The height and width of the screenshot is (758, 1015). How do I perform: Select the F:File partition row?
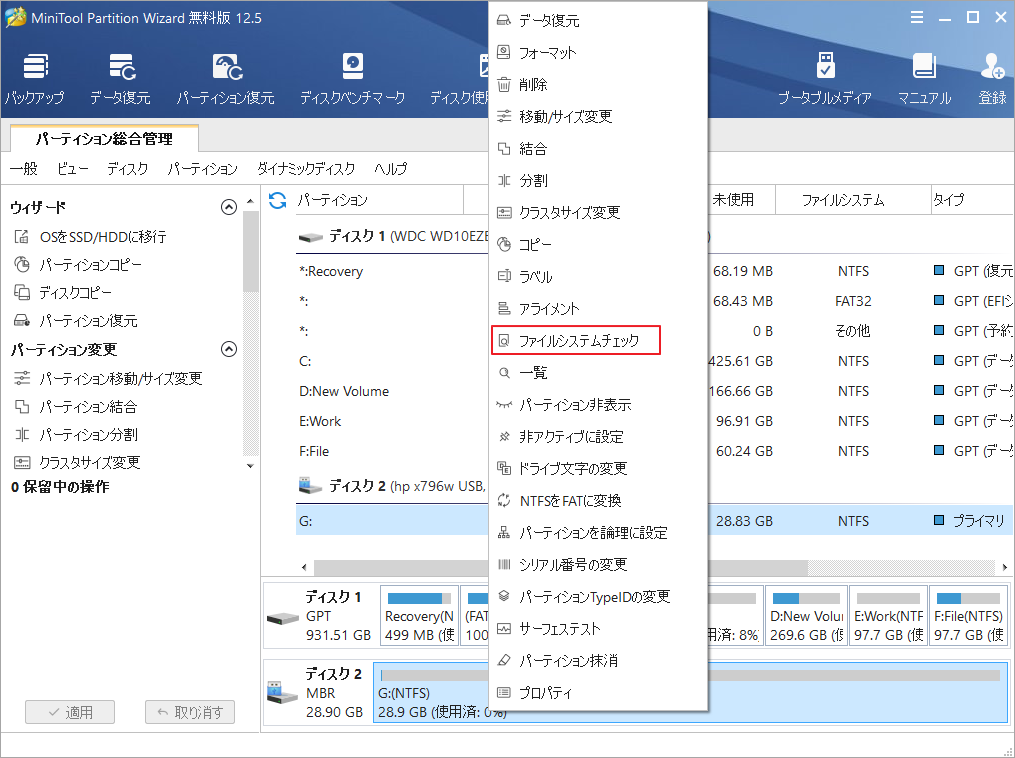pyautogui.click(x=392, y=451)
